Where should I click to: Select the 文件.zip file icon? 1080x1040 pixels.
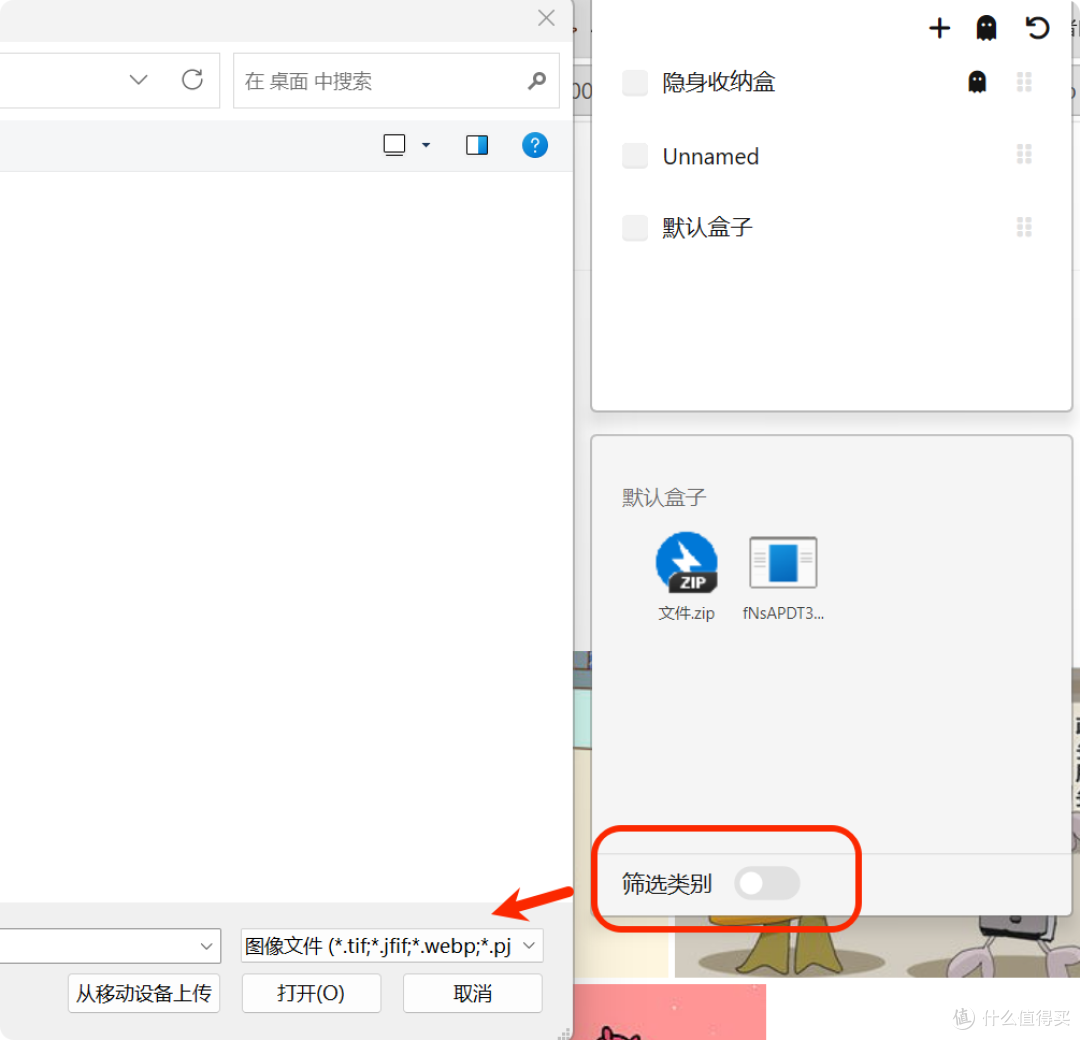(686, 563)
